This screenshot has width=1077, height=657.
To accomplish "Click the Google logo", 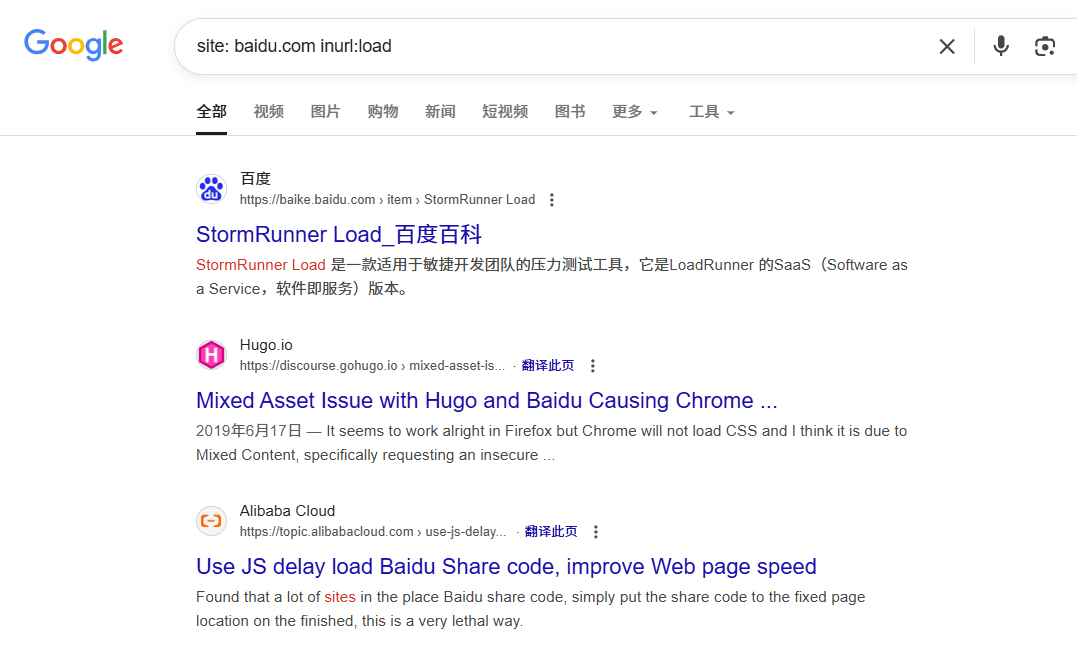I will [73, 45].
